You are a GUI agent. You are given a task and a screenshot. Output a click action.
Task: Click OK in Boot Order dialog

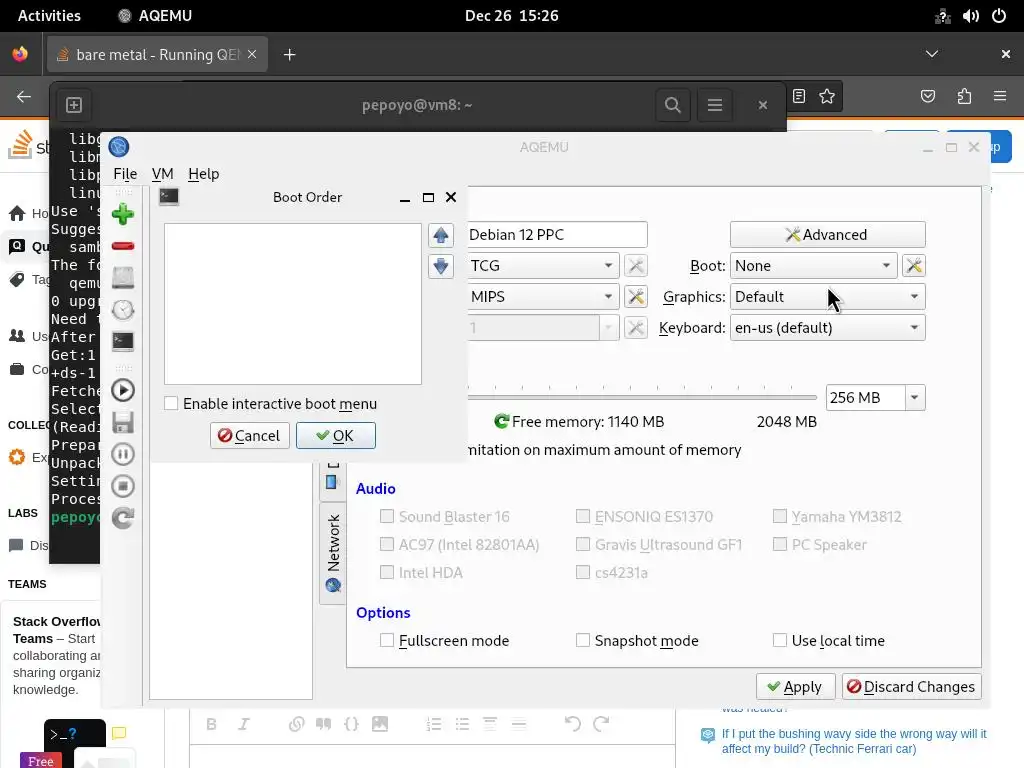tap(336, 436)
